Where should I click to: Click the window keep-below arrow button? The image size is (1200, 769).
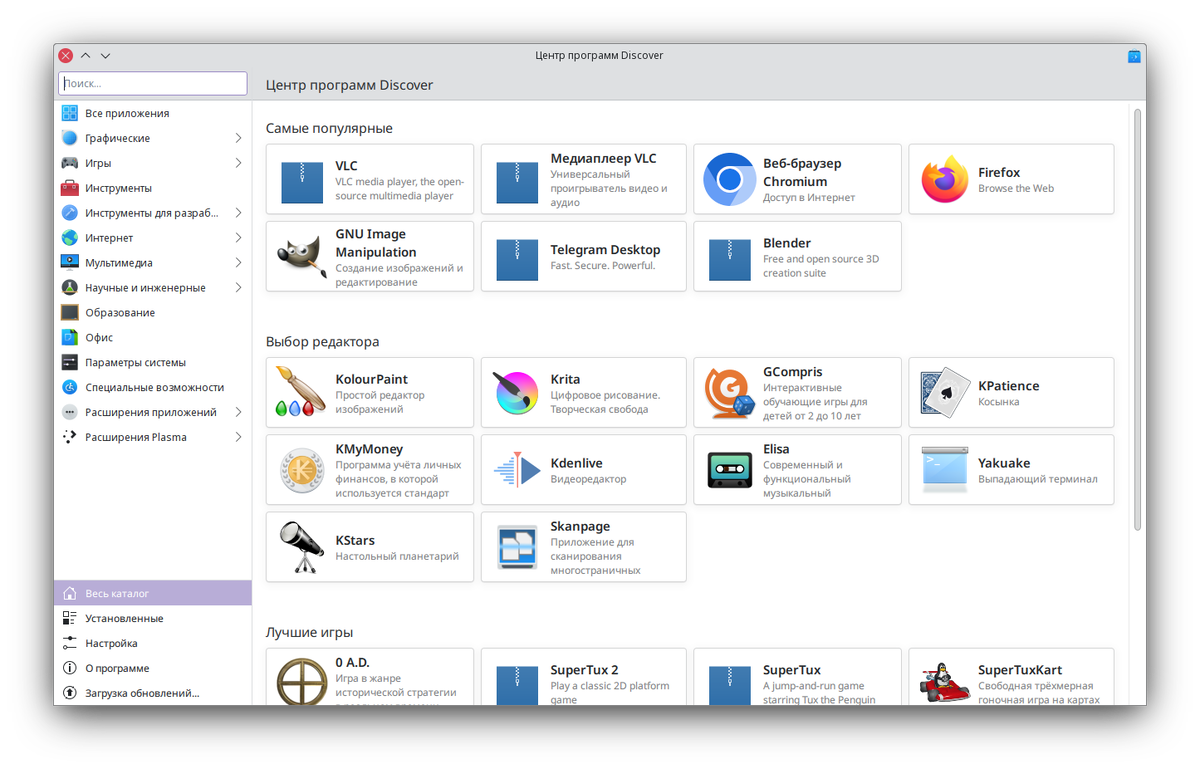coord(105,56)
